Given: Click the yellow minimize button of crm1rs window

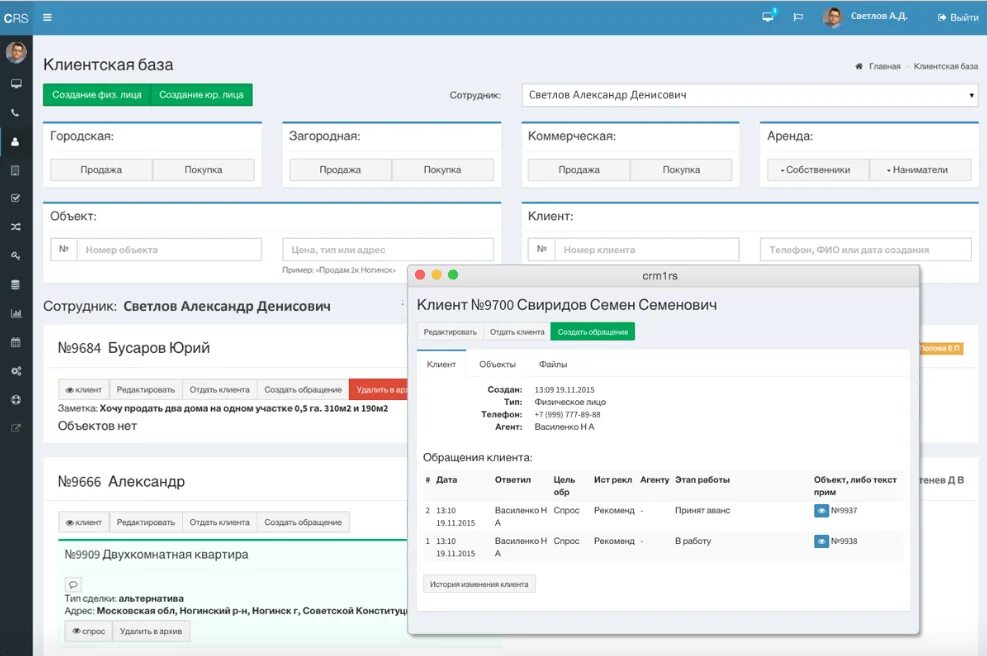Looking at the screenshot, I should [436, 274].
